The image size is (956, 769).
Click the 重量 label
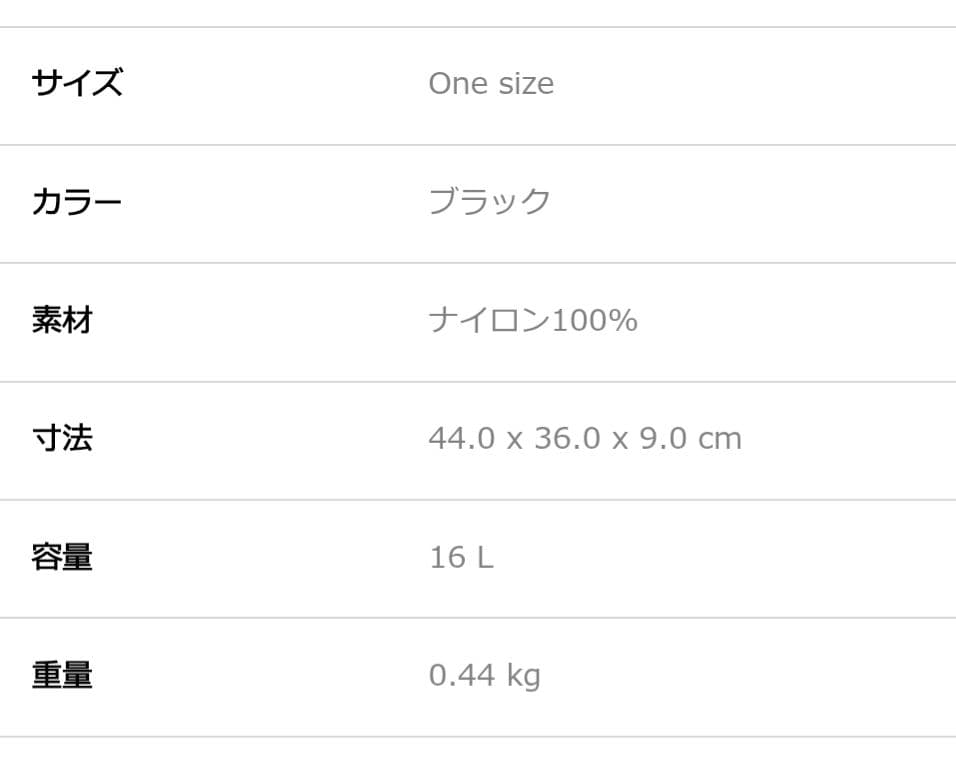(62, 675)
